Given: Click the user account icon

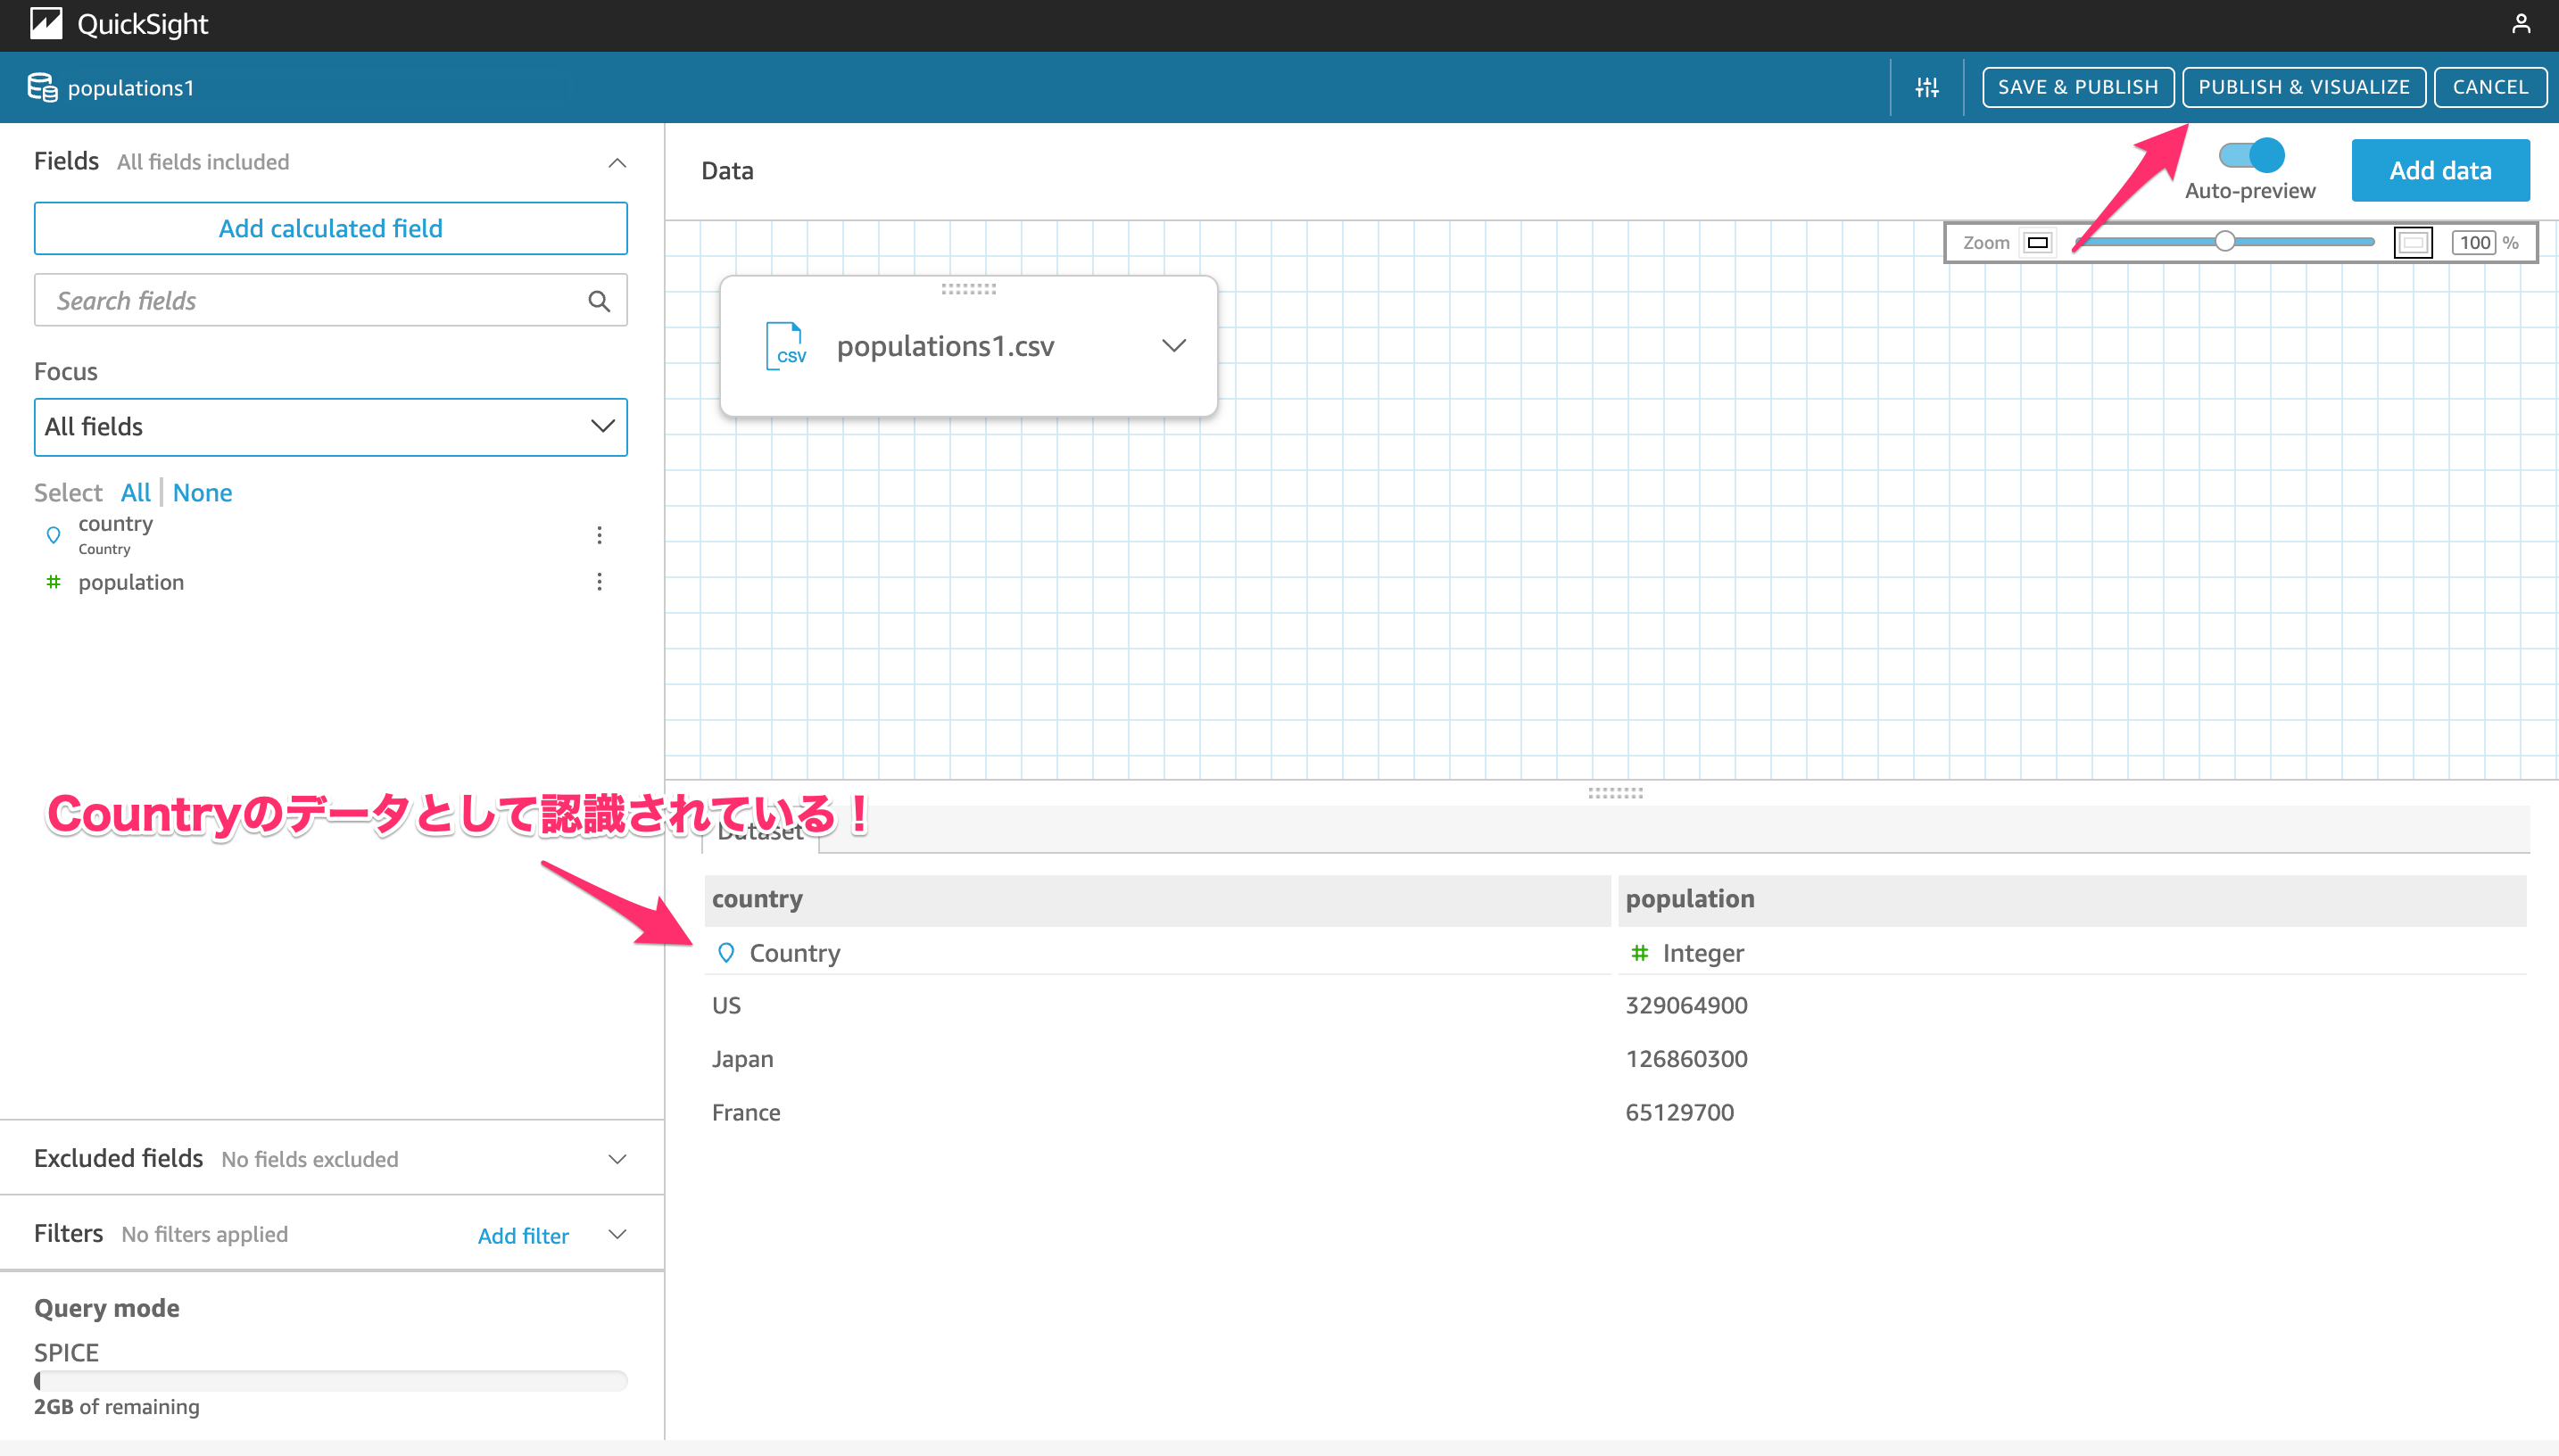Looking at the screenshot, I should 2521,23.
